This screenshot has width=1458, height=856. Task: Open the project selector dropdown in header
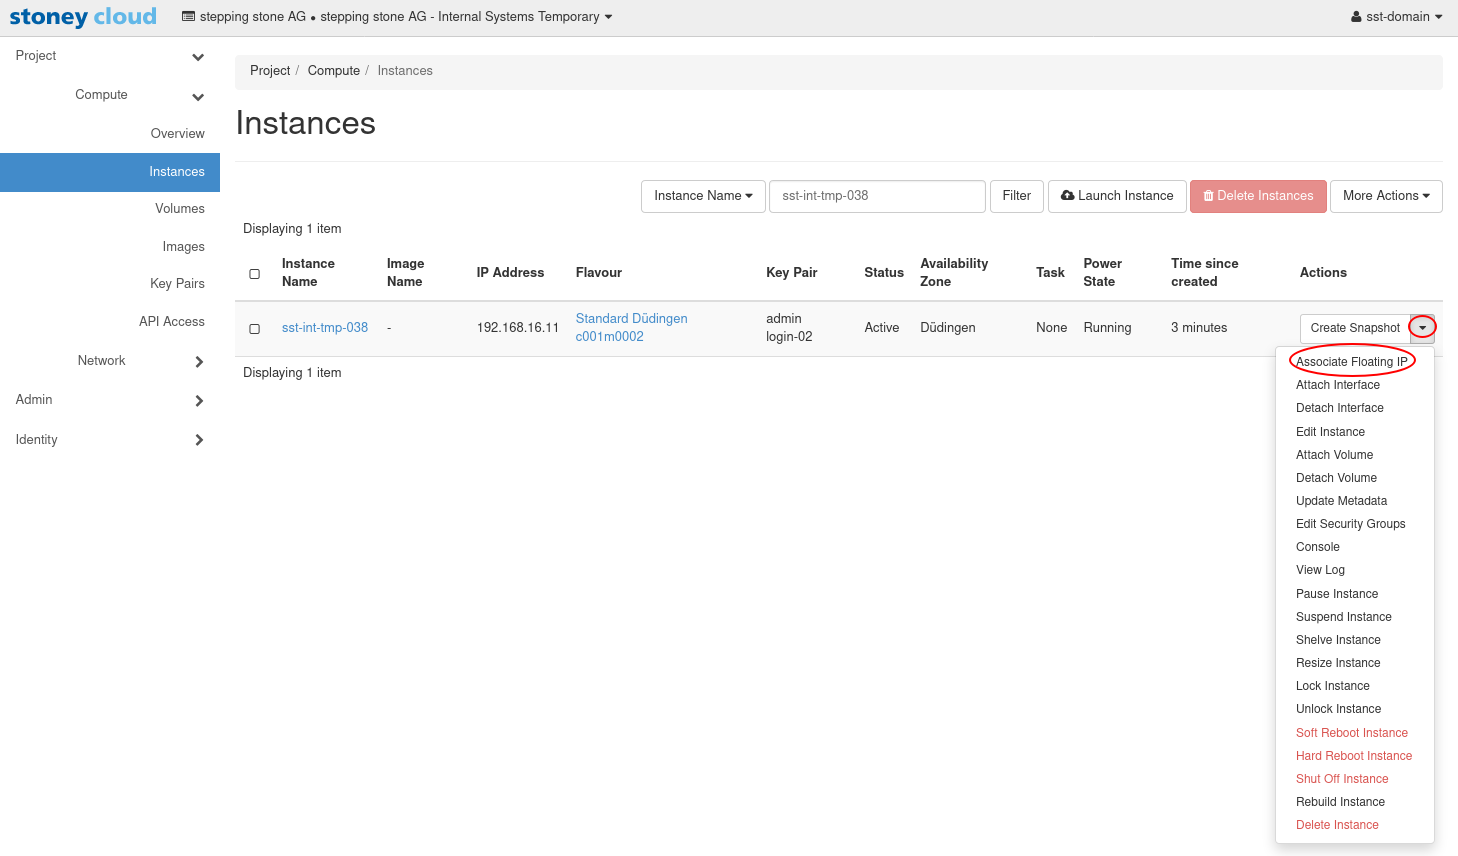pos(397,17)
